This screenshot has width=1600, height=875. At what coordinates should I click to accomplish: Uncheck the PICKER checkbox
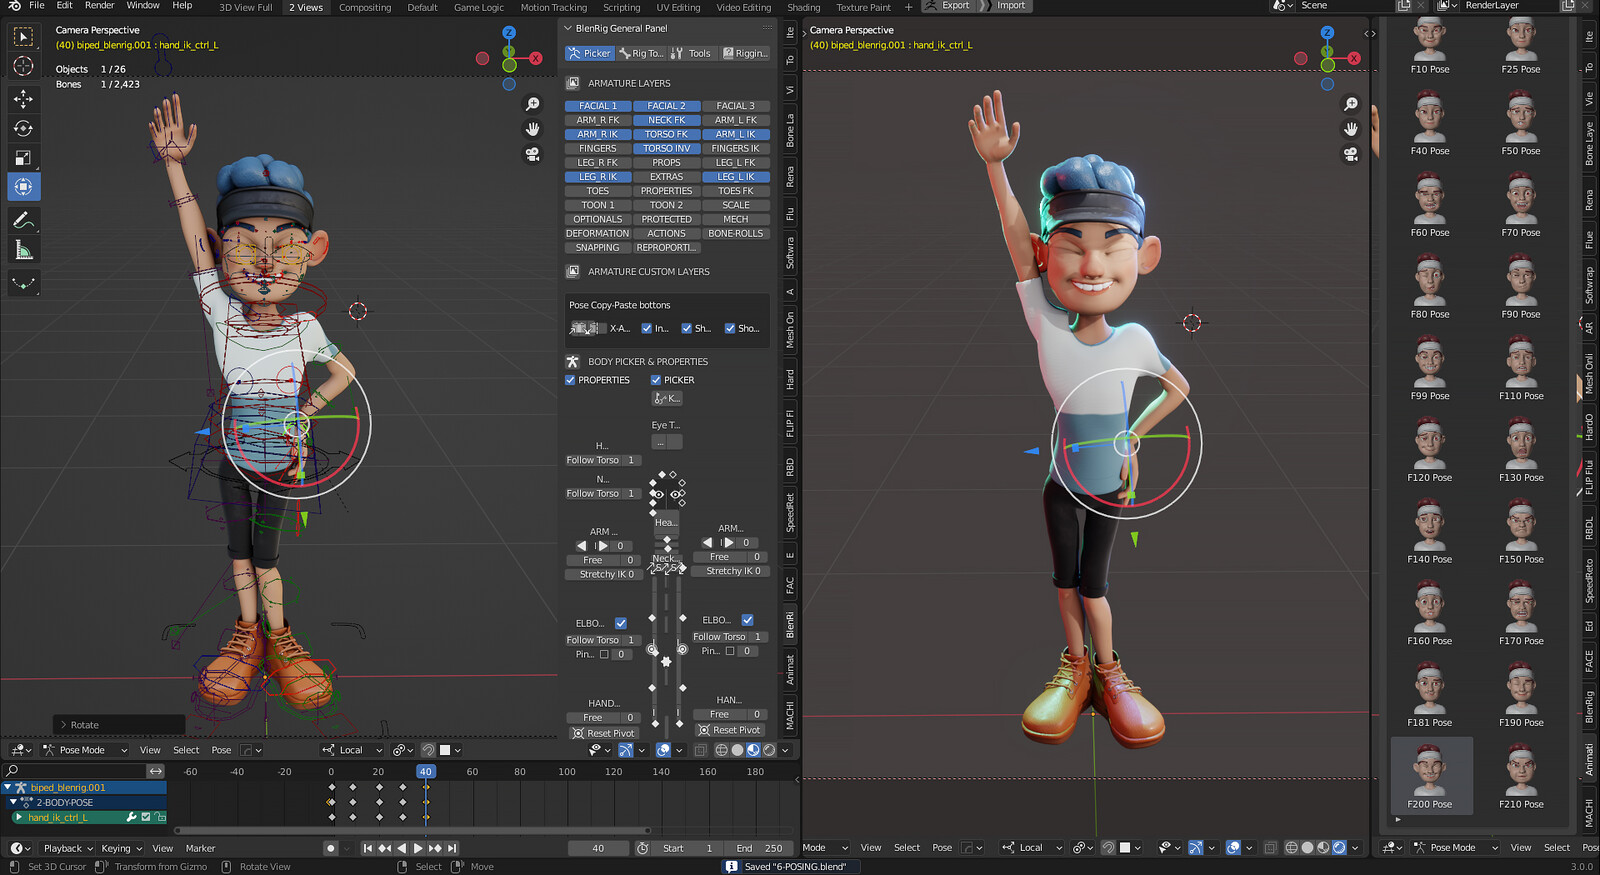click(656, 380)
